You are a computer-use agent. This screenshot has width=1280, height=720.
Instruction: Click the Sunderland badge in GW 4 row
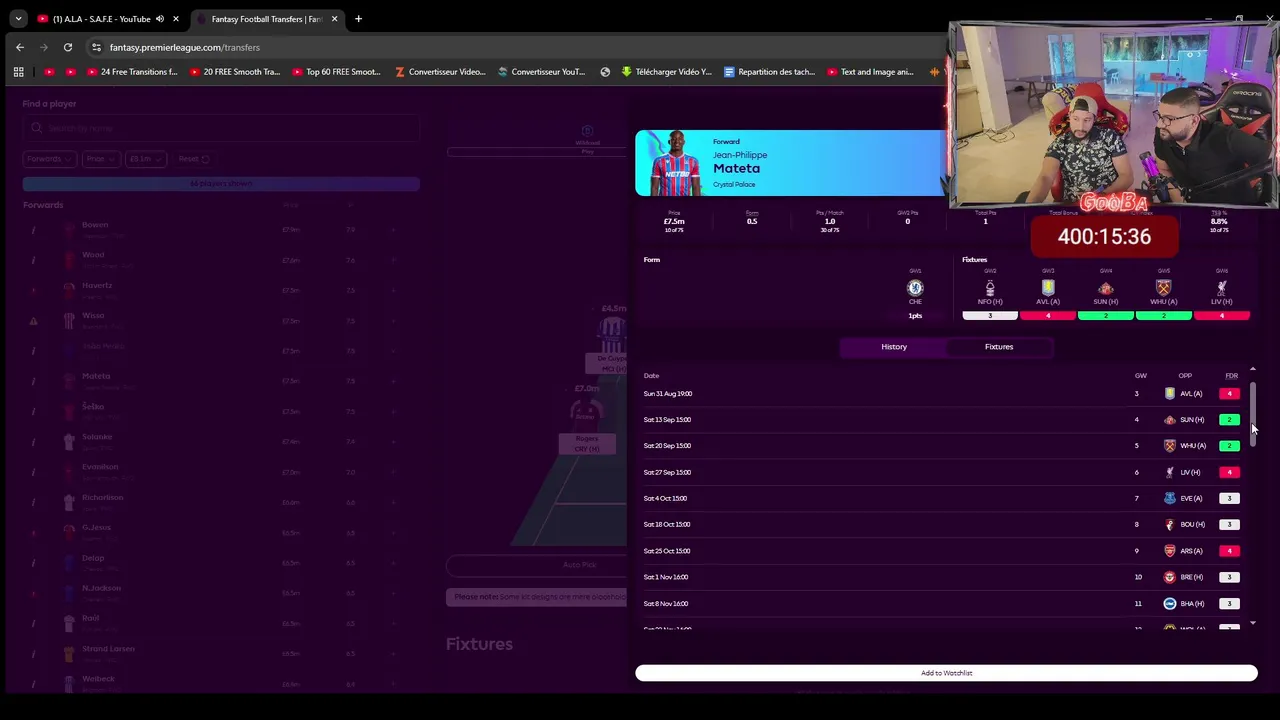pos(1170,419)
